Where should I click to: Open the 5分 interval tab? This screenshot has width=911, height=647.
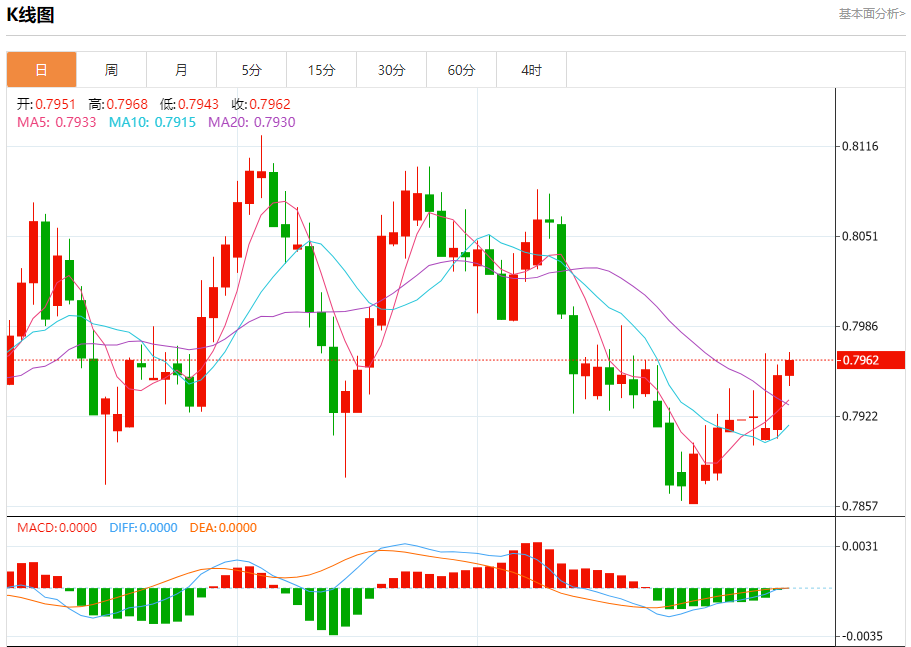pyautogui.click(x=252, y=70)
